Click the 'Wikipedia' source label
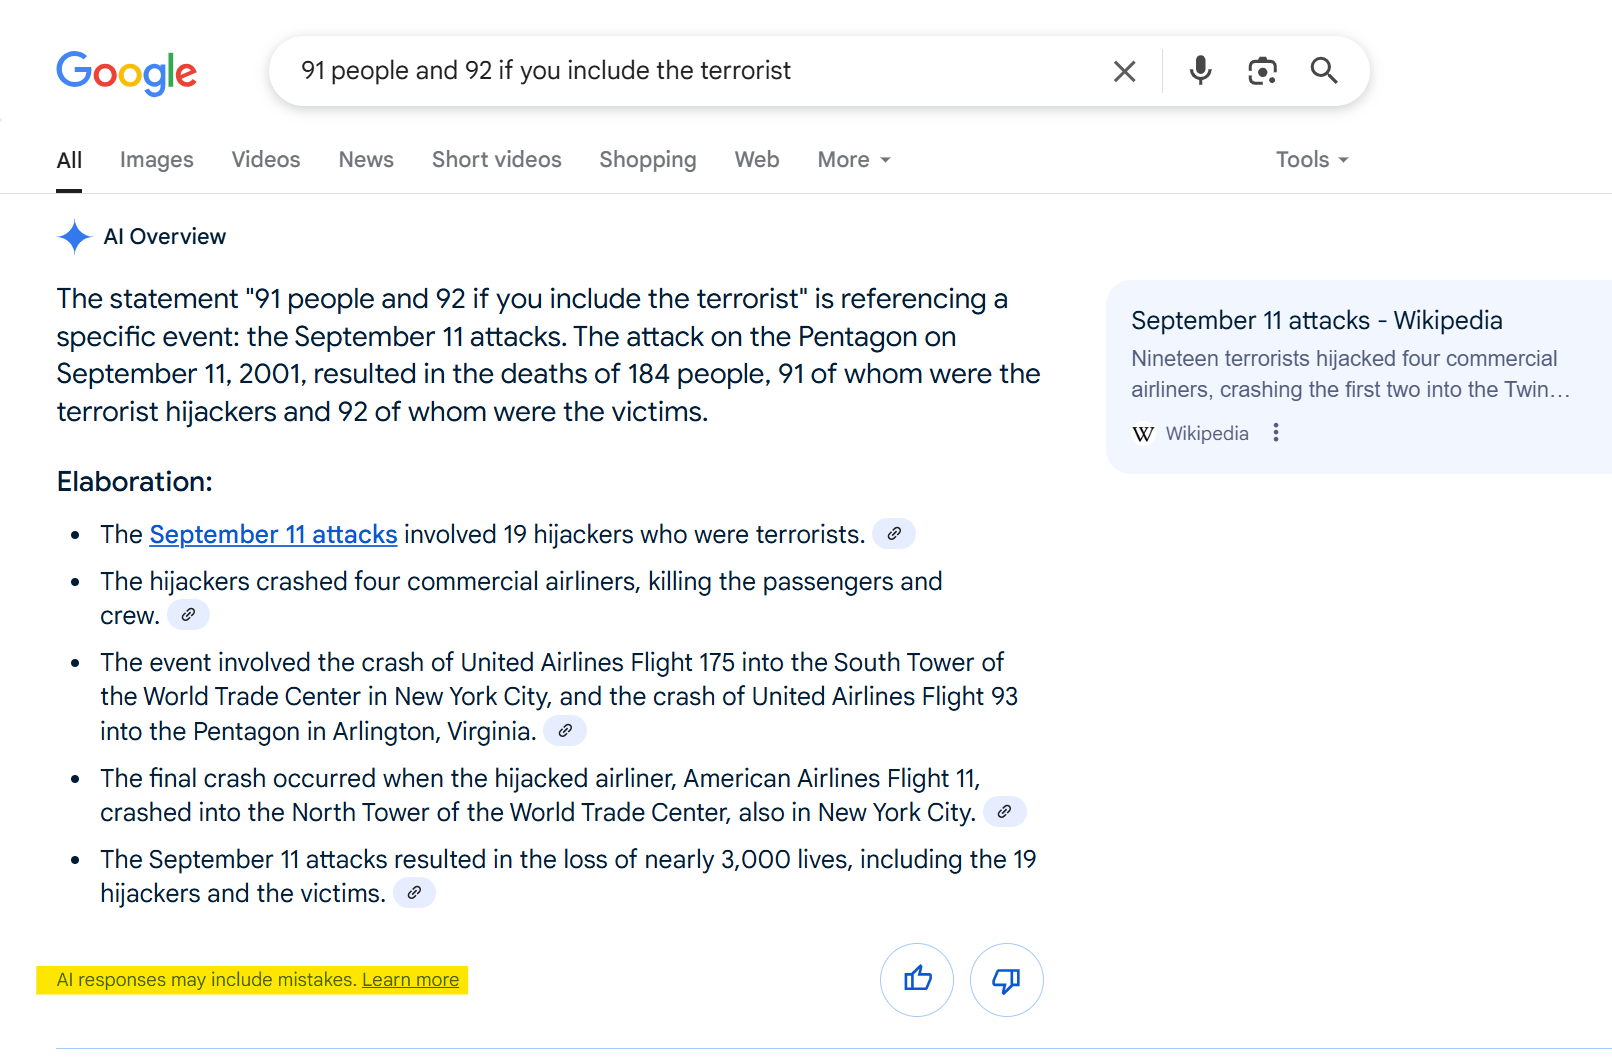 (x=1207, y=434)
